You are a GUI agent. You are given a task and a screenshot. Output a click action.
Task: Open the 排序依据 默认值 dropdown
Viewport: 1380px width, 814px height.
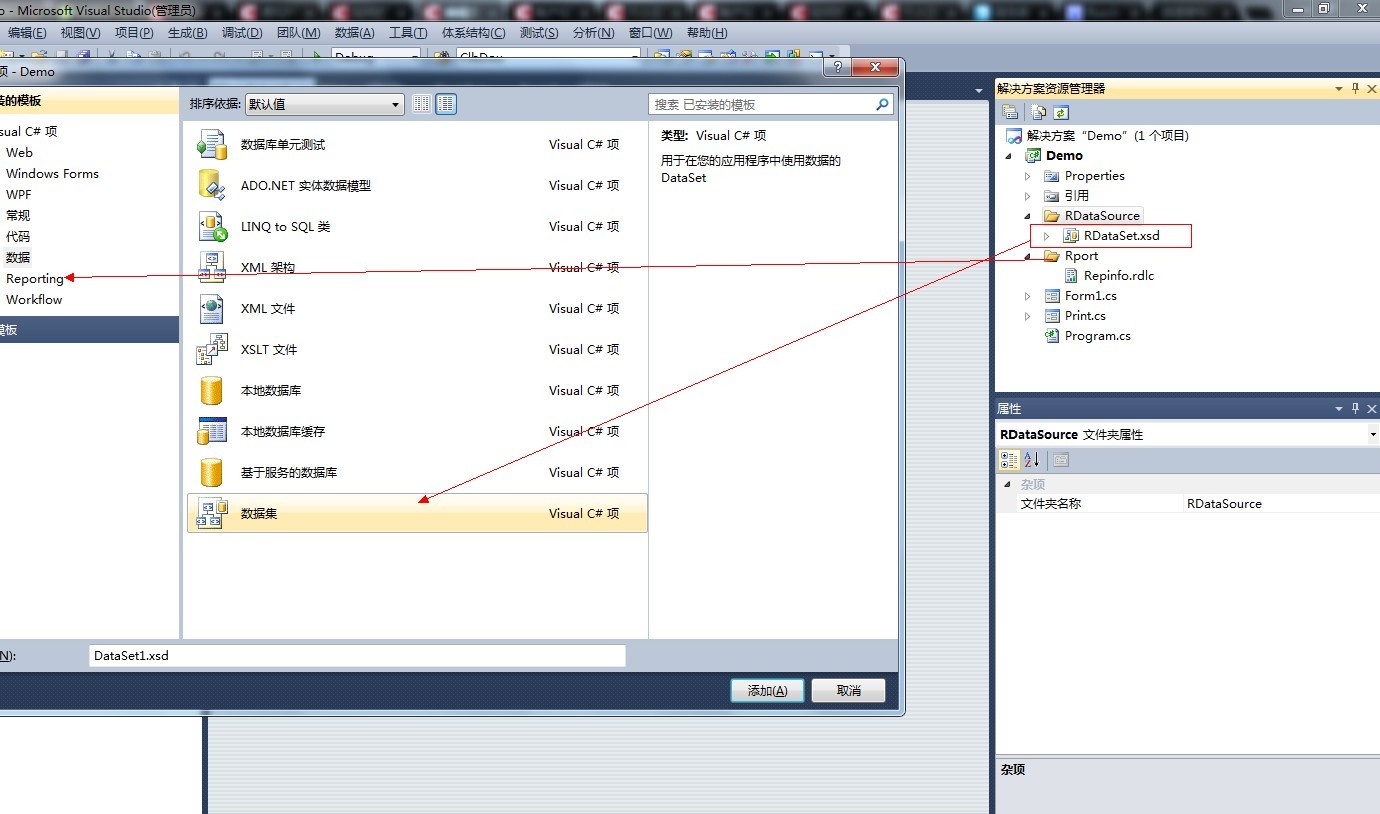(324, 104)
